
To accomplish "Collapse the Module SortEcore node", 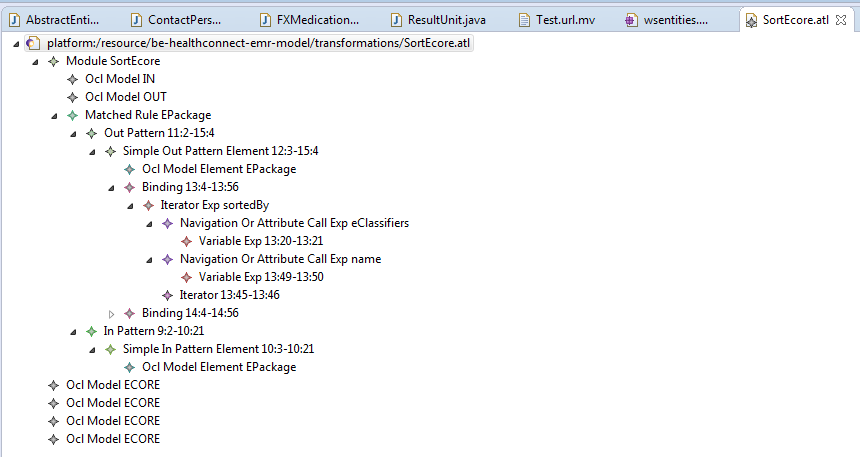I will pos(35,61).
